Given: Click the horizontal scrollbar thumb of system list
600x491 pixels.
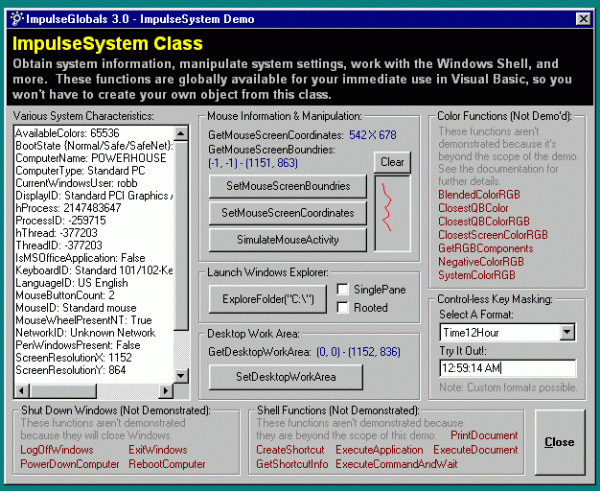Looking at the screenshot, I should (62, 391).
